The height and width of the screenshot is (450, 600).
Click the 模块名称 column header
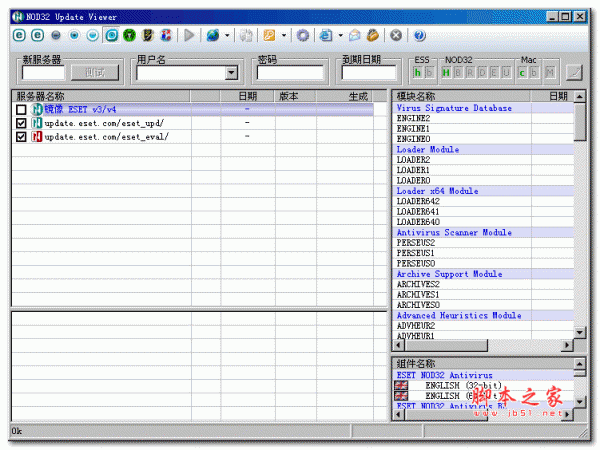(461, 96)
